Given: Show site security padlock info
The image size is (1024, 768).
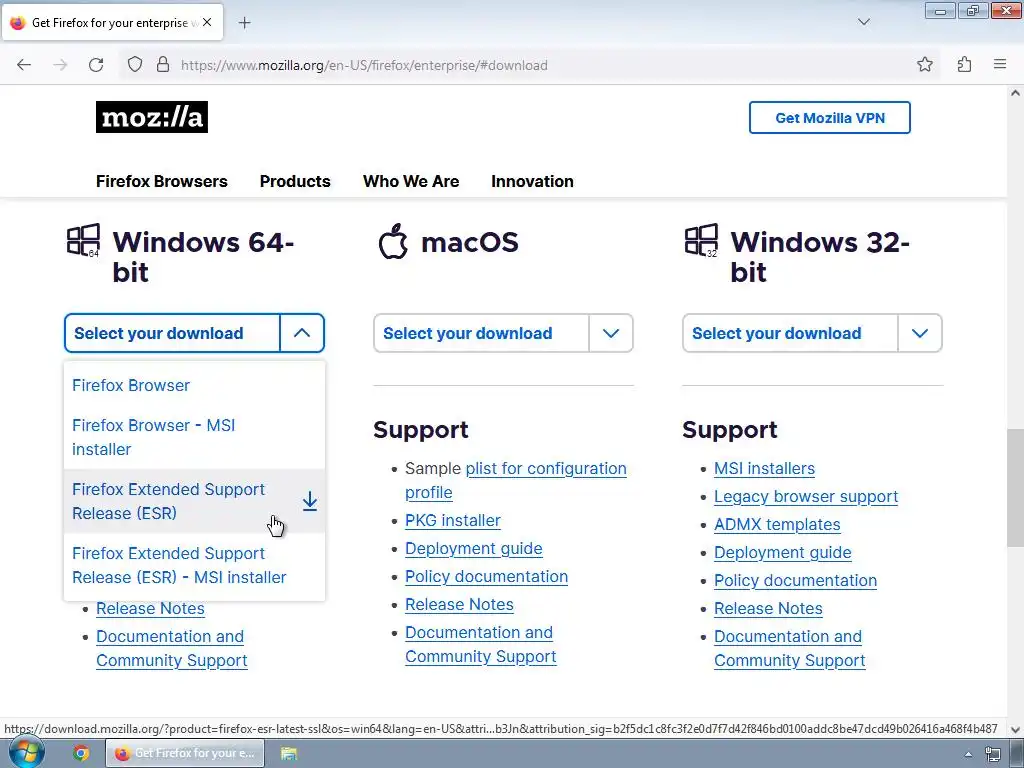Looking at the screenshot, I should pyautogui.click(x=163, y=65).
